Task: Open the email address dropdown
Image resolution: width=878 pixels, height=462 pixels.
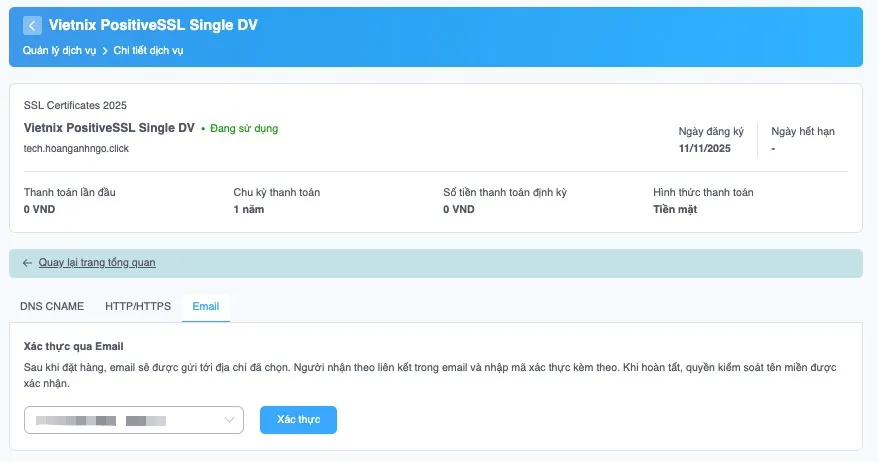Action: point(134,420)
